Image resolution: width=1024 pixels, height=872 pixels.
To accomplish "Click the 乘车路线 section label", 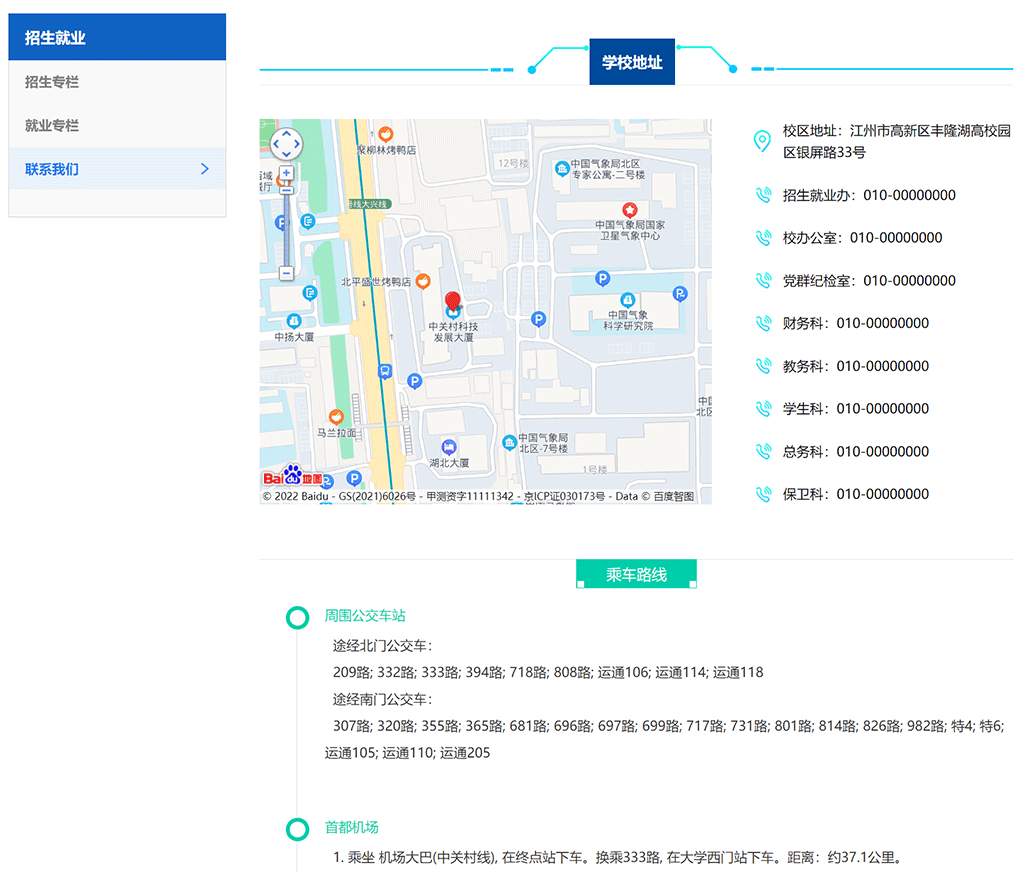I will (x=636, y=574).
